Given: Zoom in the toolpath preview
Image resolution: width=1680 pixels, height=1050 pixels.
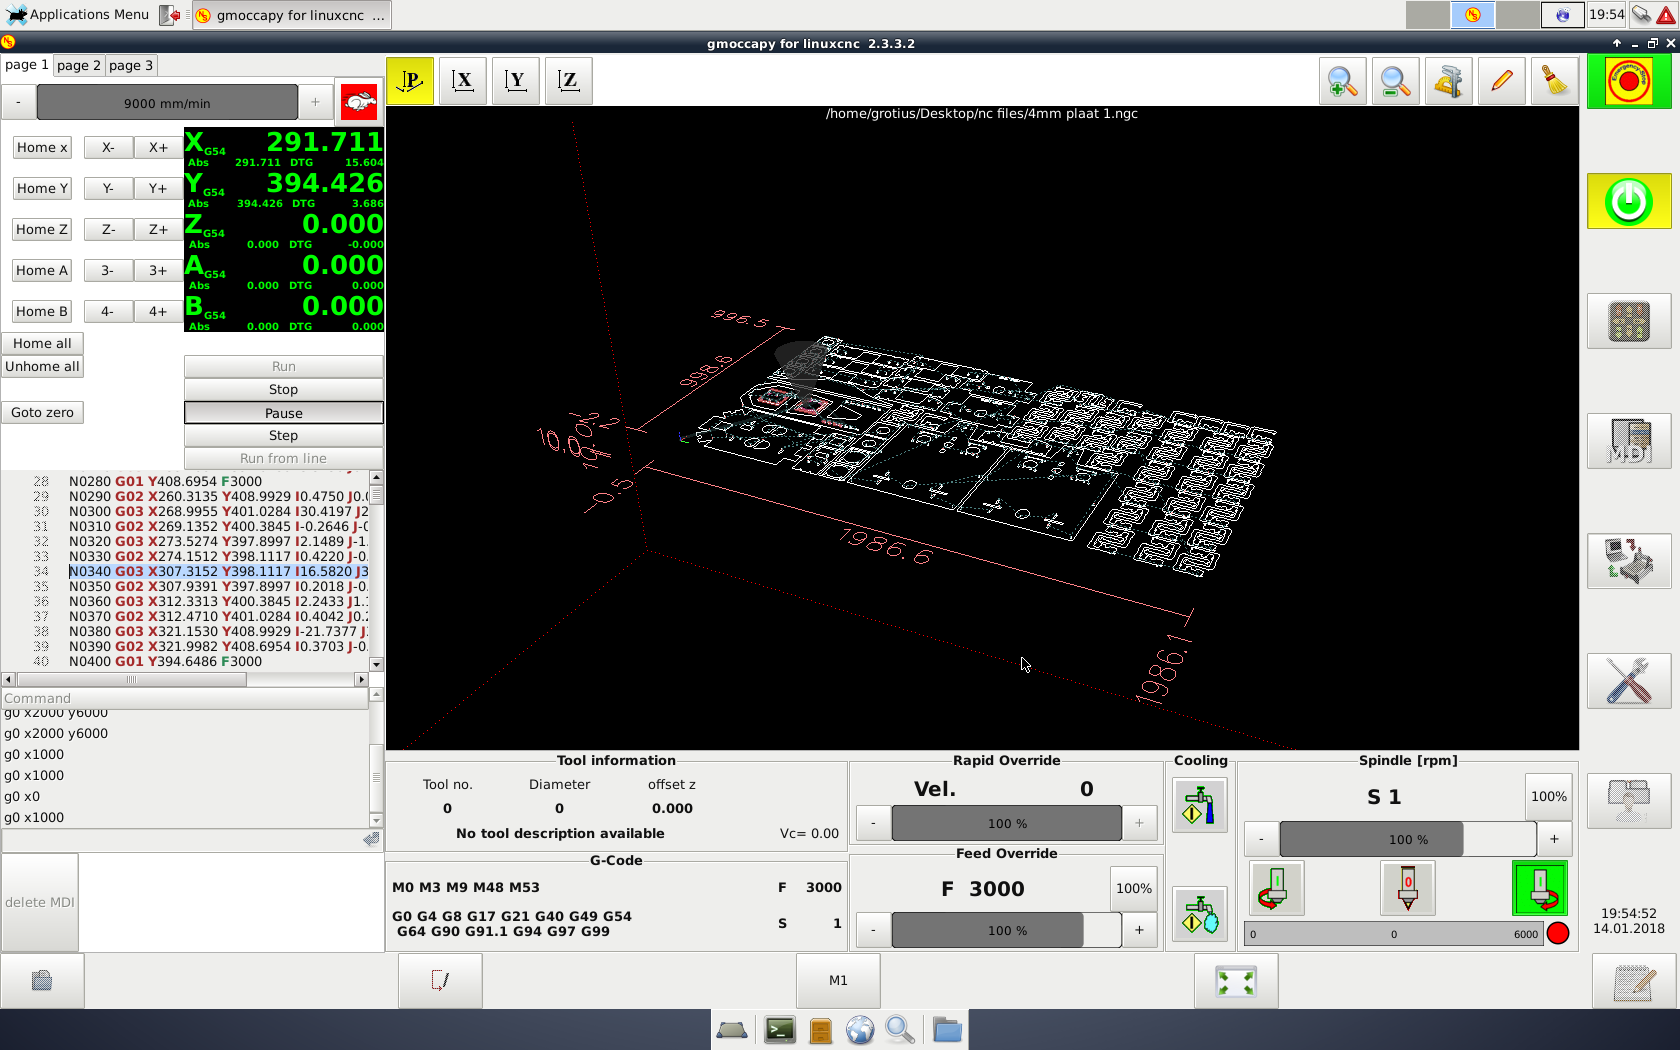Looking at the screenshot, I should [1343, 81].
